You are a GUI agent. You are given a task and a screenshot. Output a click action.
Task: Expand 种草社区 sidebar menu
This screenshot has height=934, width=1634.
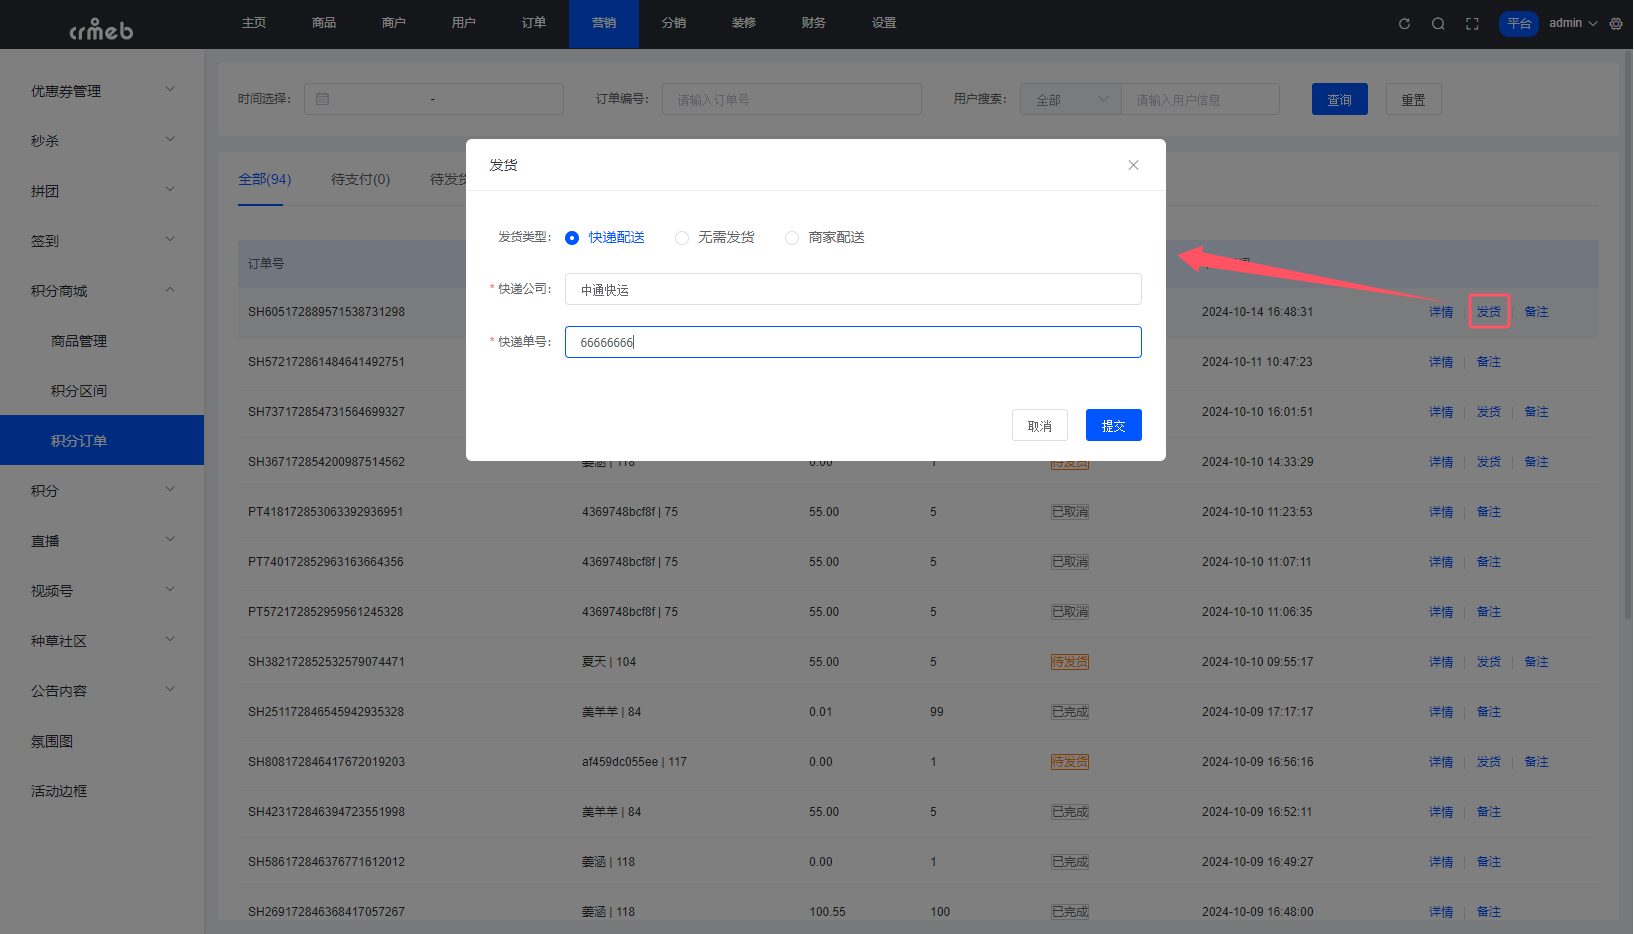coord(102,641)
